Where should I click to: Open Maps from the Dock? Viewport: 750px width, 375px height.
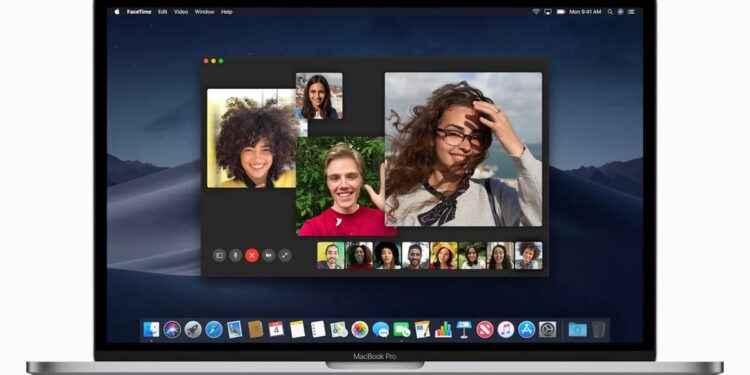(339, 330)
